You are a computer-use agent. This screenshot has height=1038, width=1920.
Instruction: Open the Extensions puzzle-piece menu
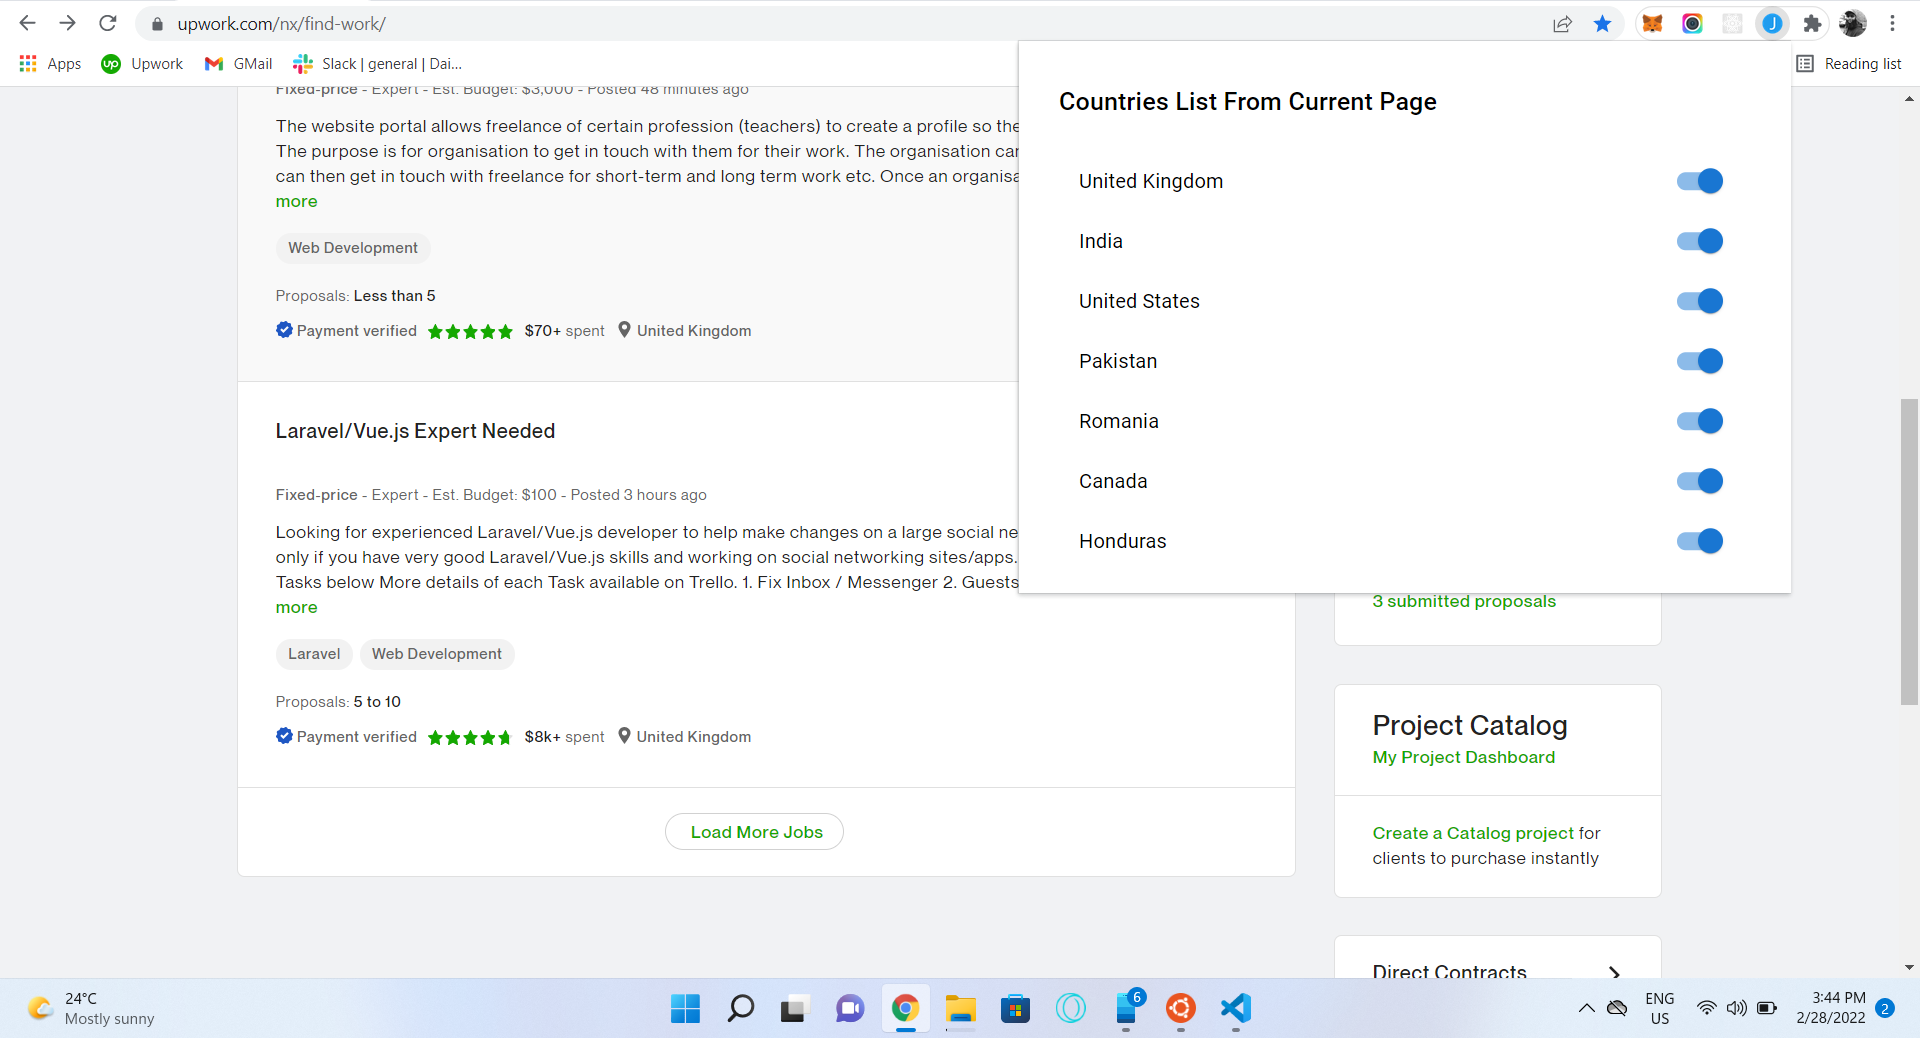click(1812, 23)
